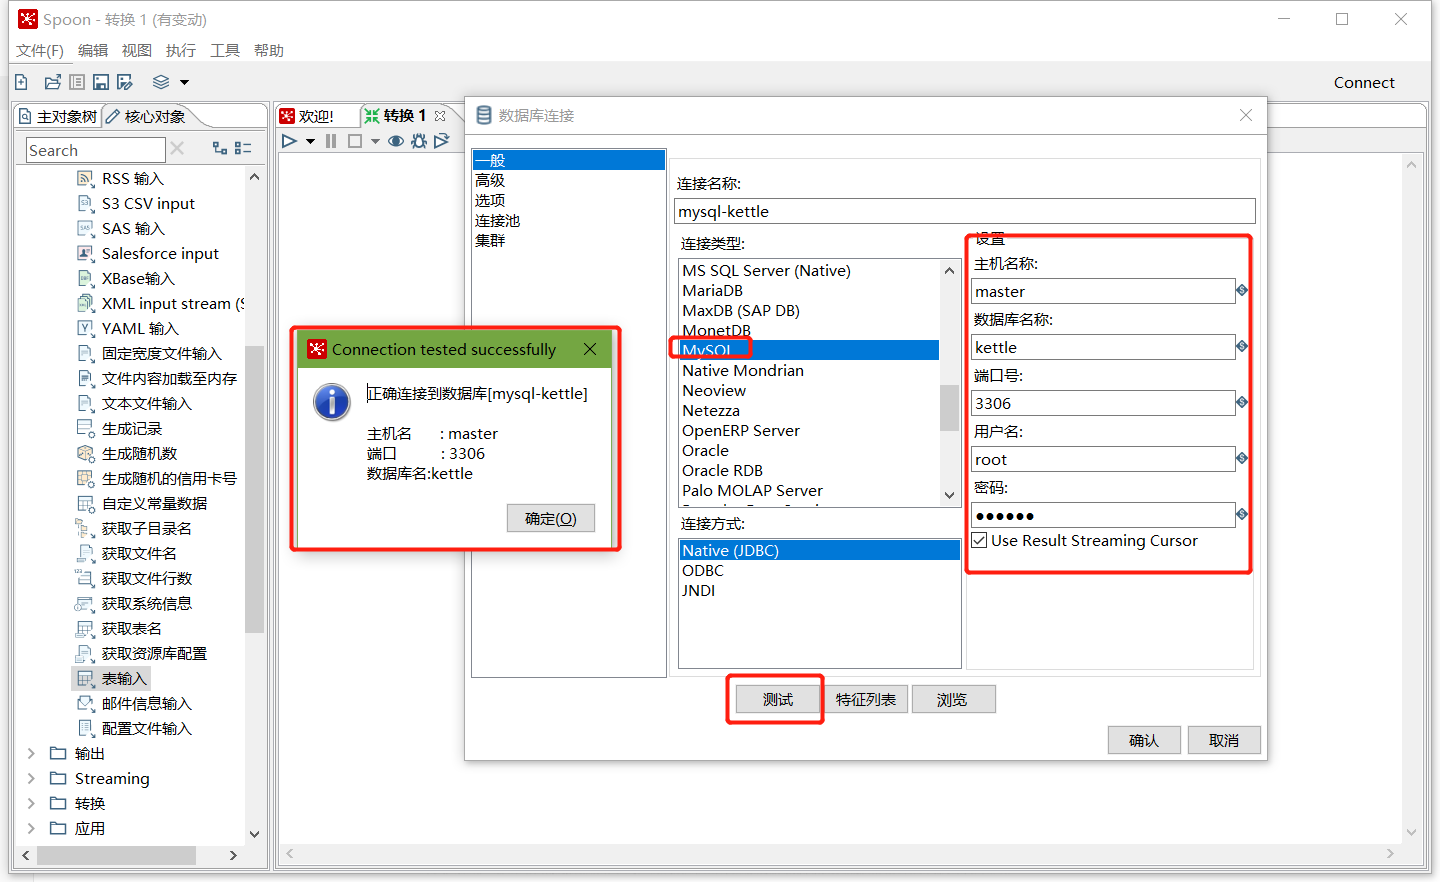
Task: Click the 确认 button
Action: pos(1144,741)
